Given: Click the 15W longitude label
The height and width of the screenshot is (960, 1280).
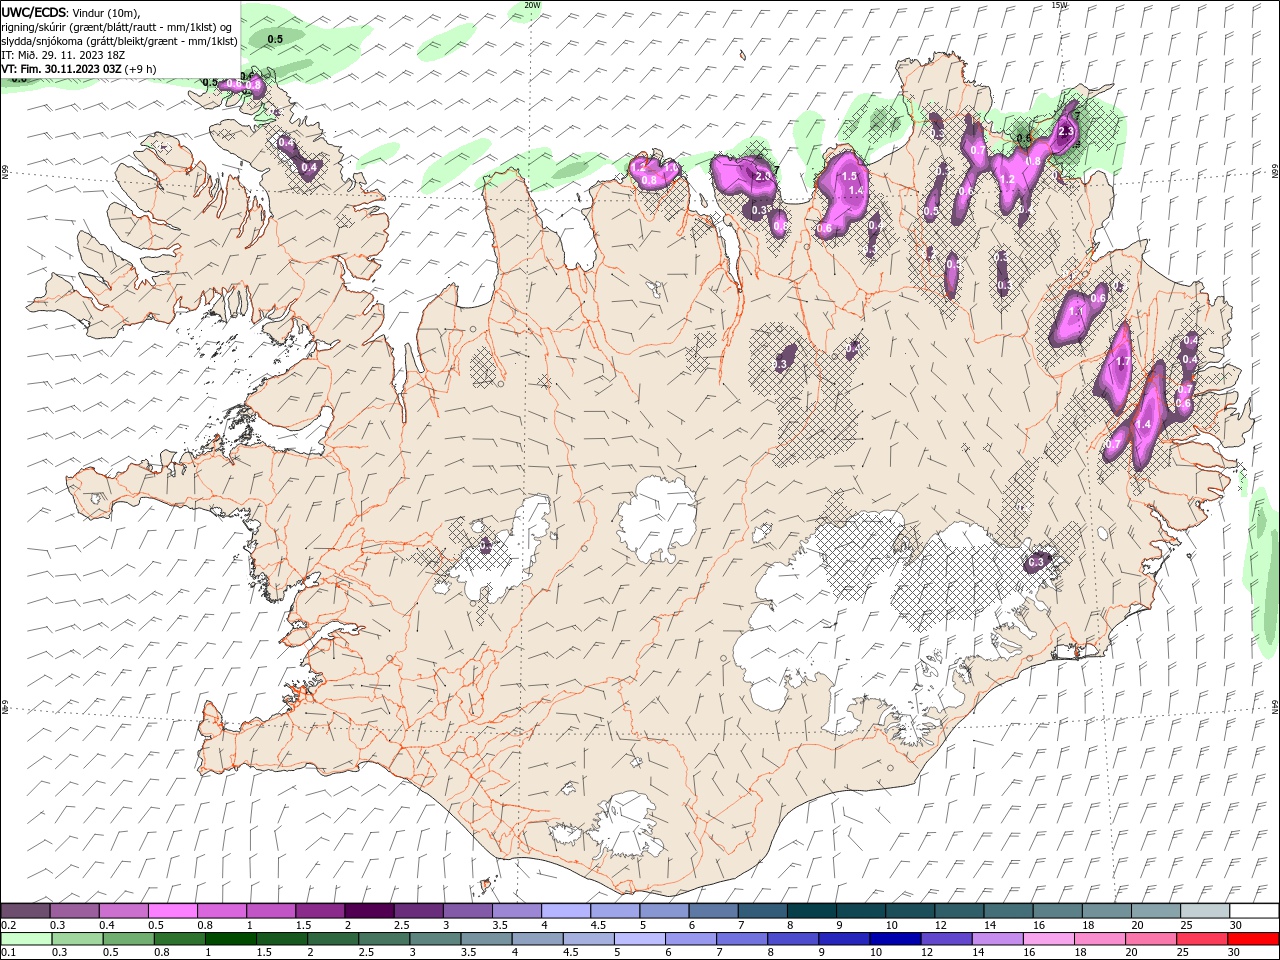Looking at the screenshot, I should click(x=1059, y=5).
